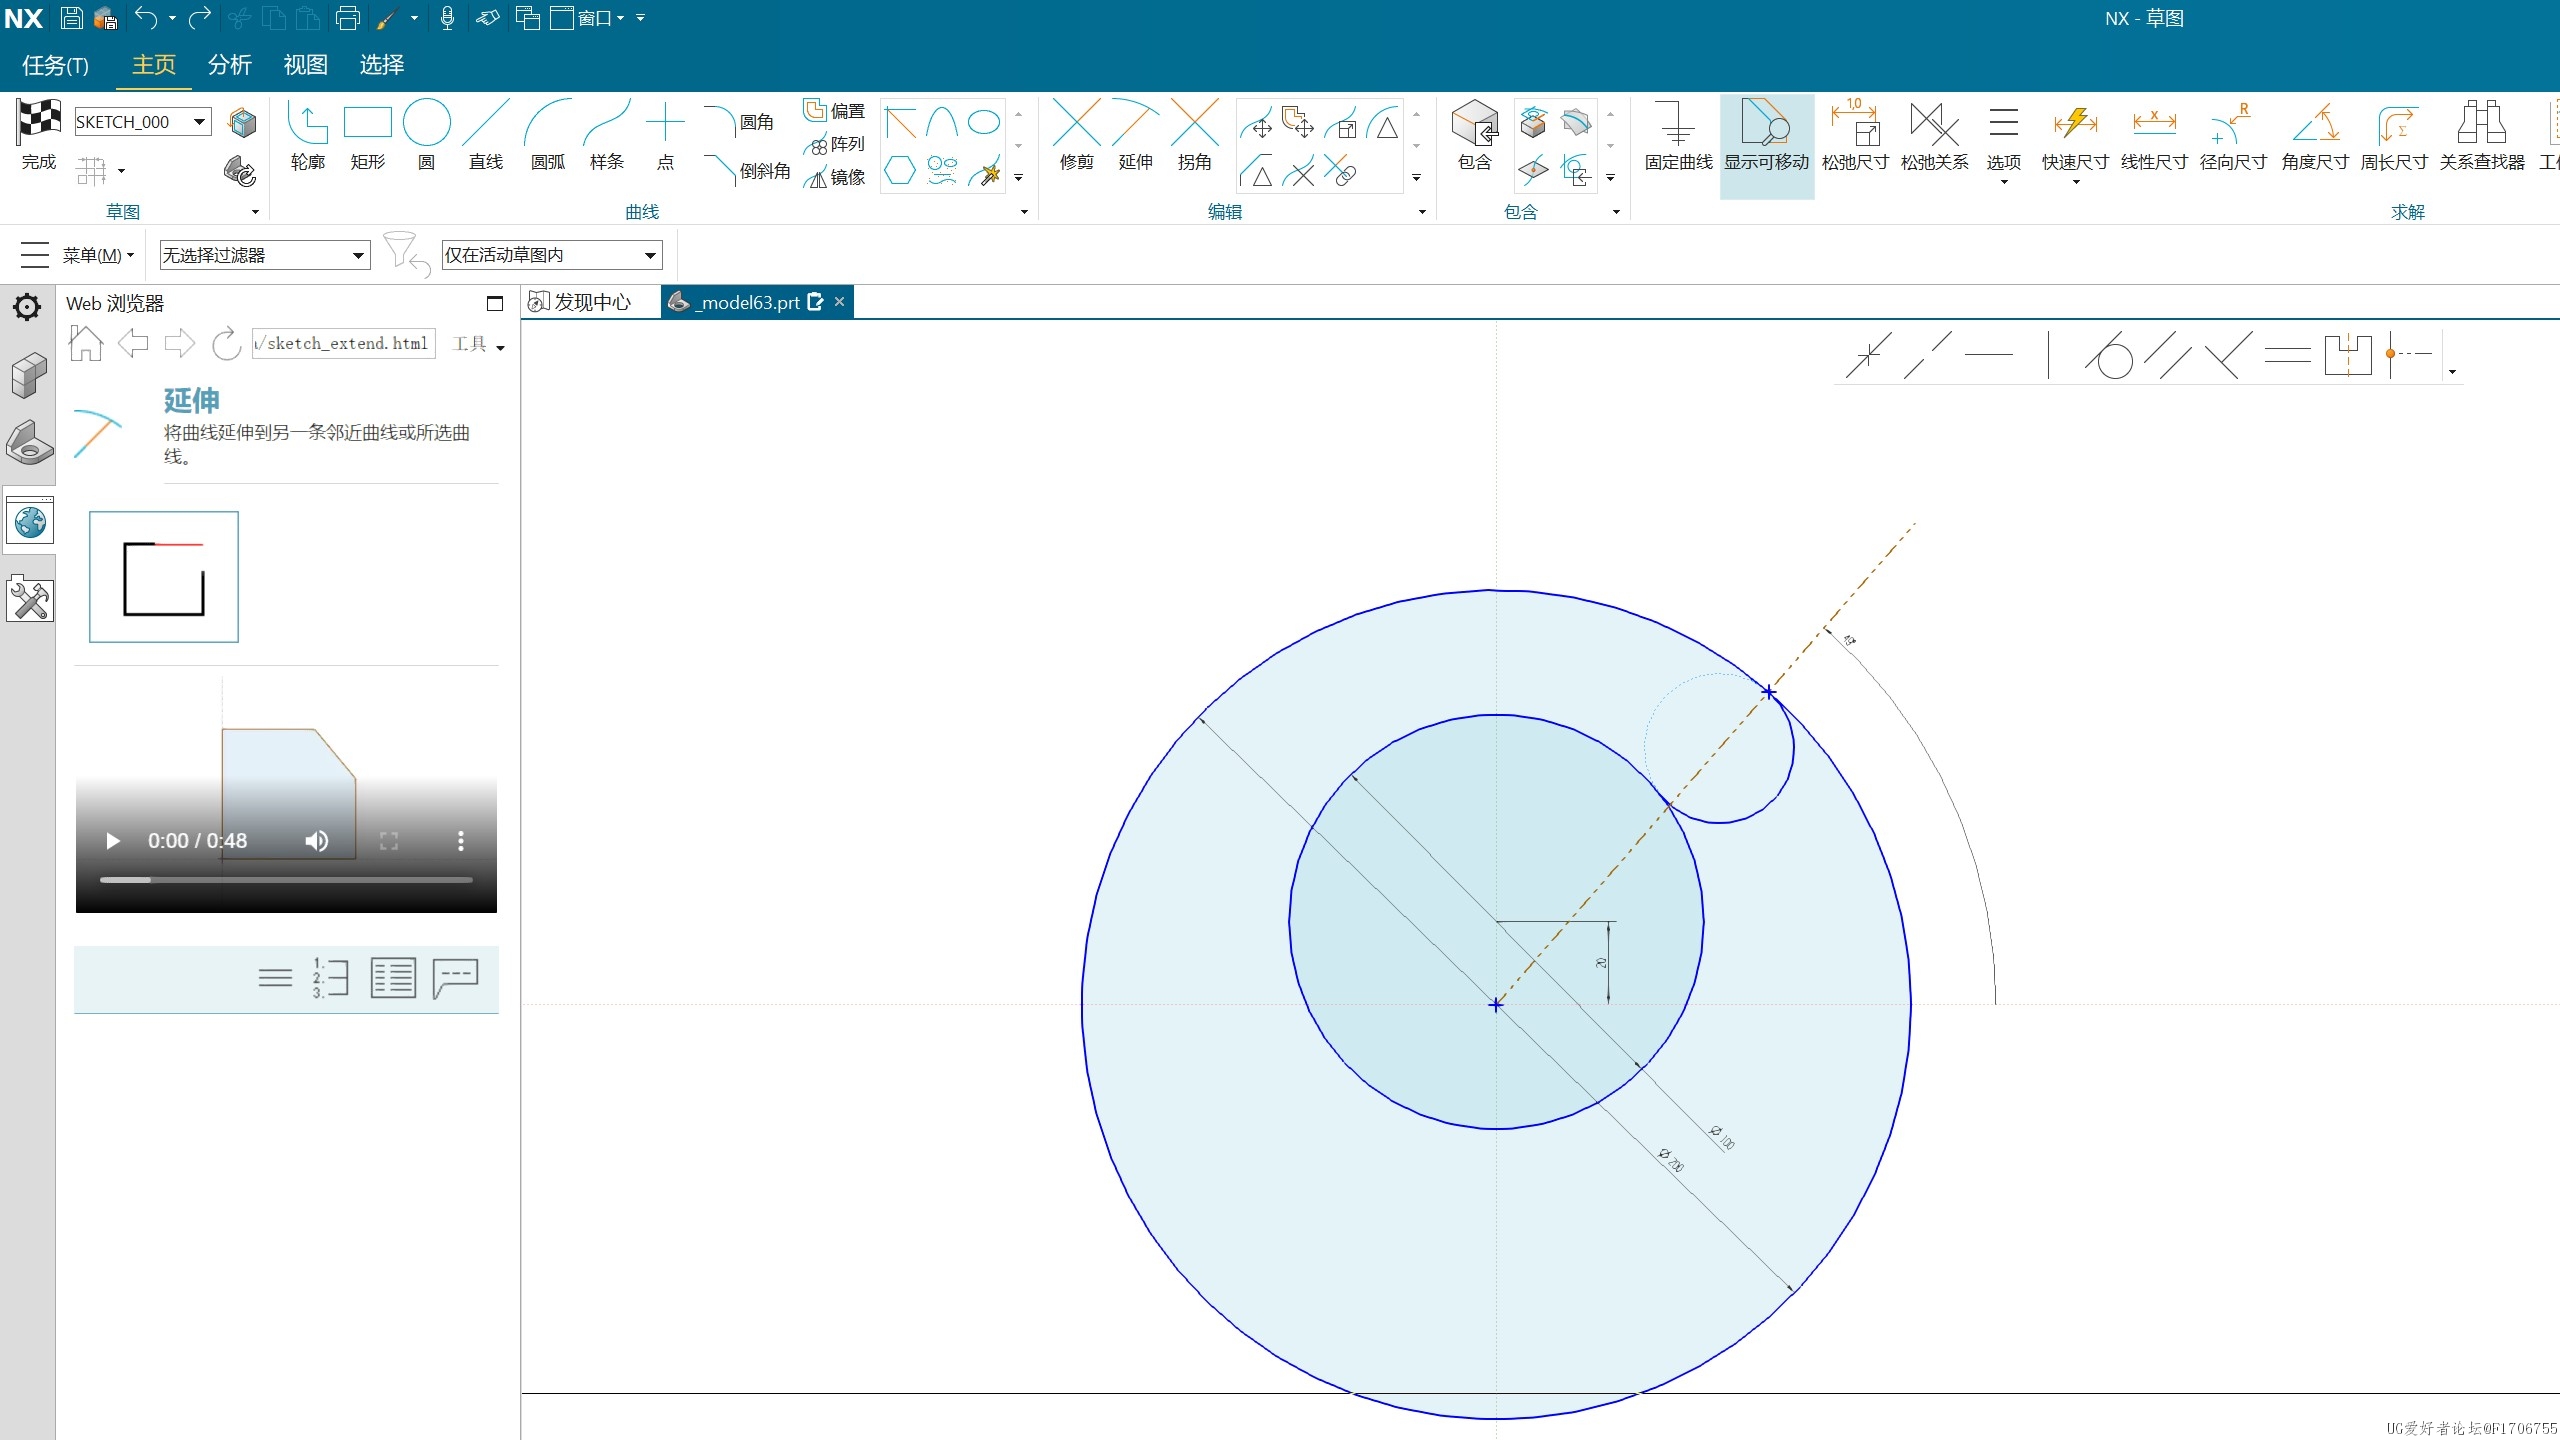Select Angular Dimension (角度尺寸) tool

tap(2315, 135)
